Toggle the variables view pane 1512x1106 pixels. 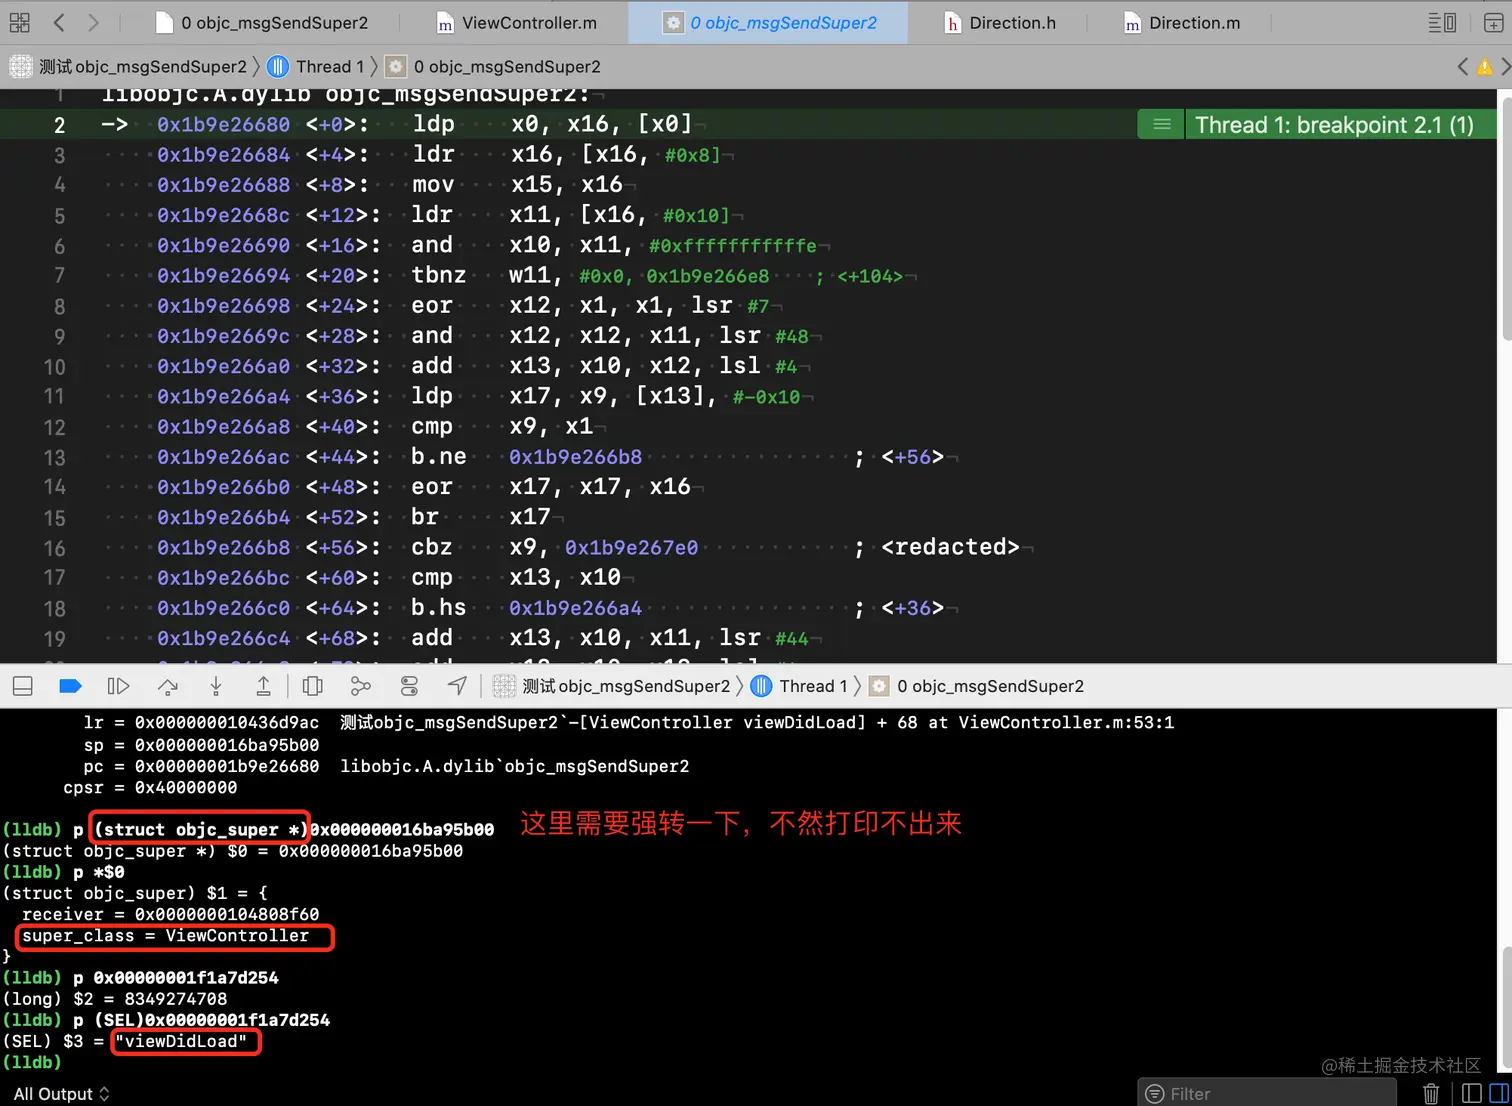point(1472,1094)
